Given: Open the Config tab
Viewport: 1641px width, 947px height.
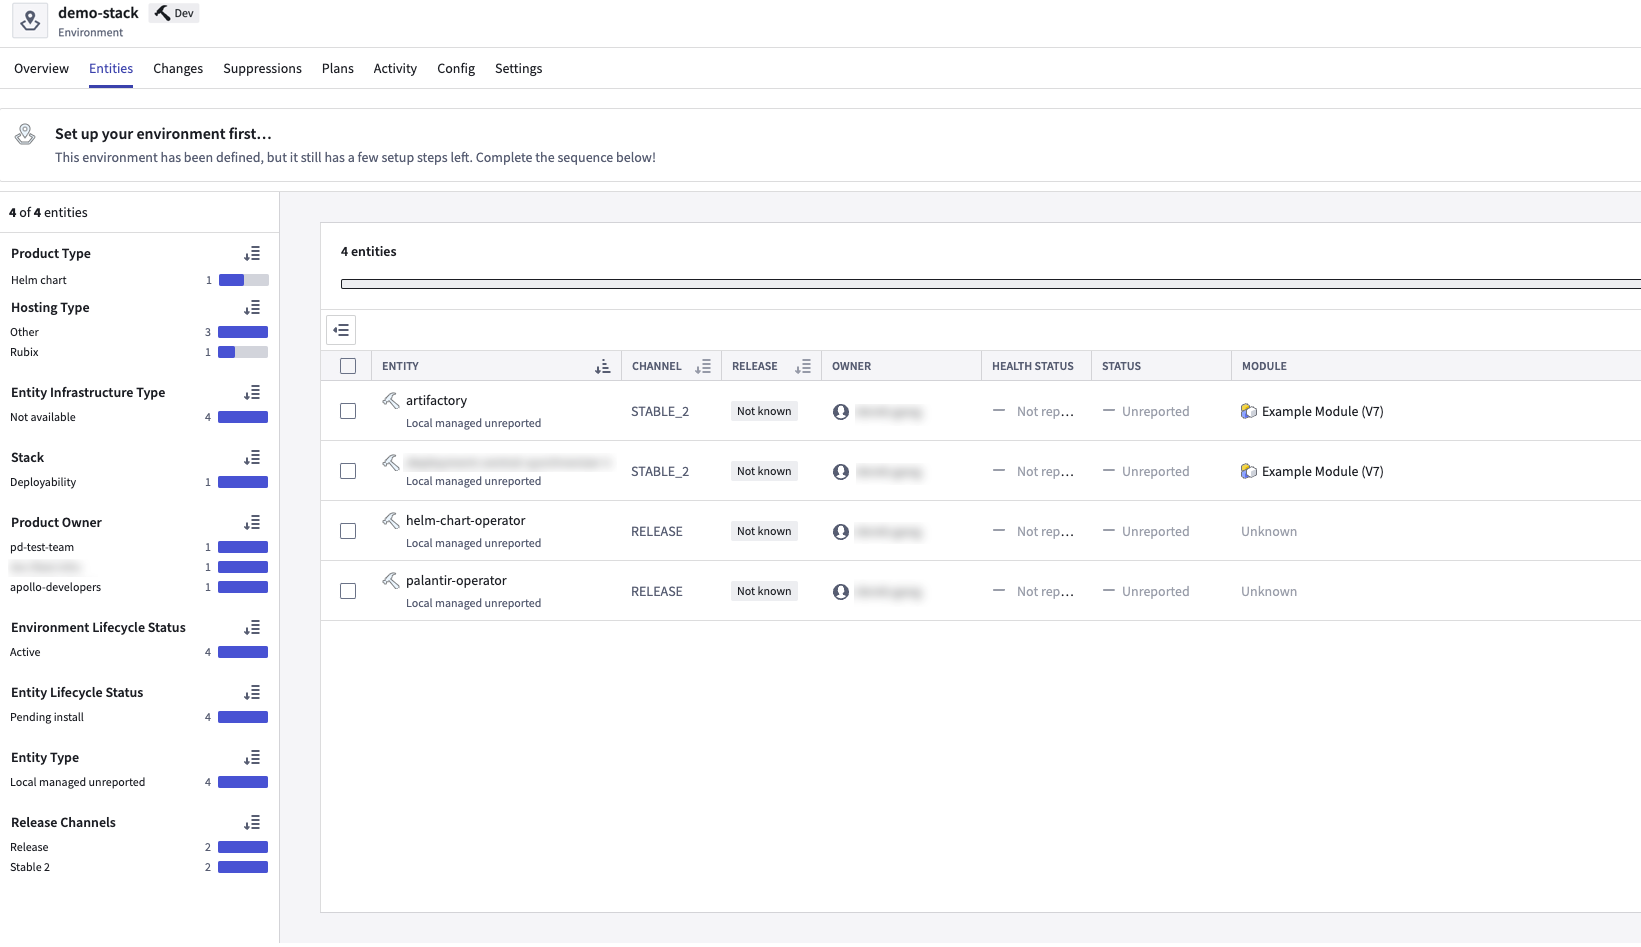Looking at the screenshot, I should coord(456,69).
